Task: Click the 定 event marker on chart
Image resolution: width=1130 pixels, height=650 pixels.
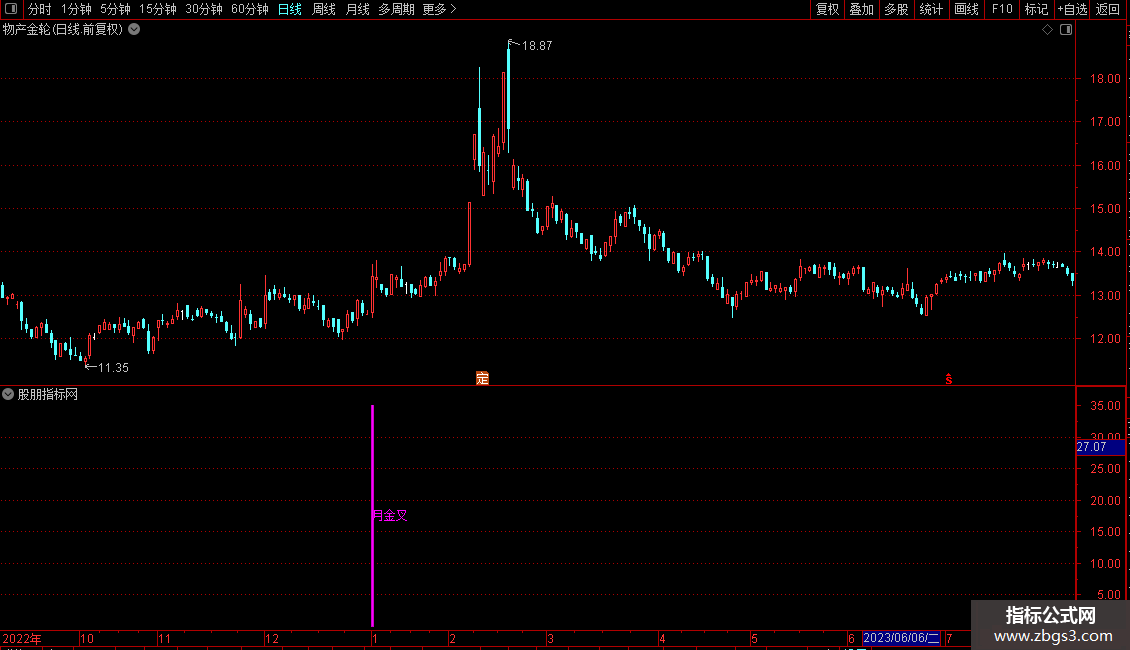Action: (482, 378)
